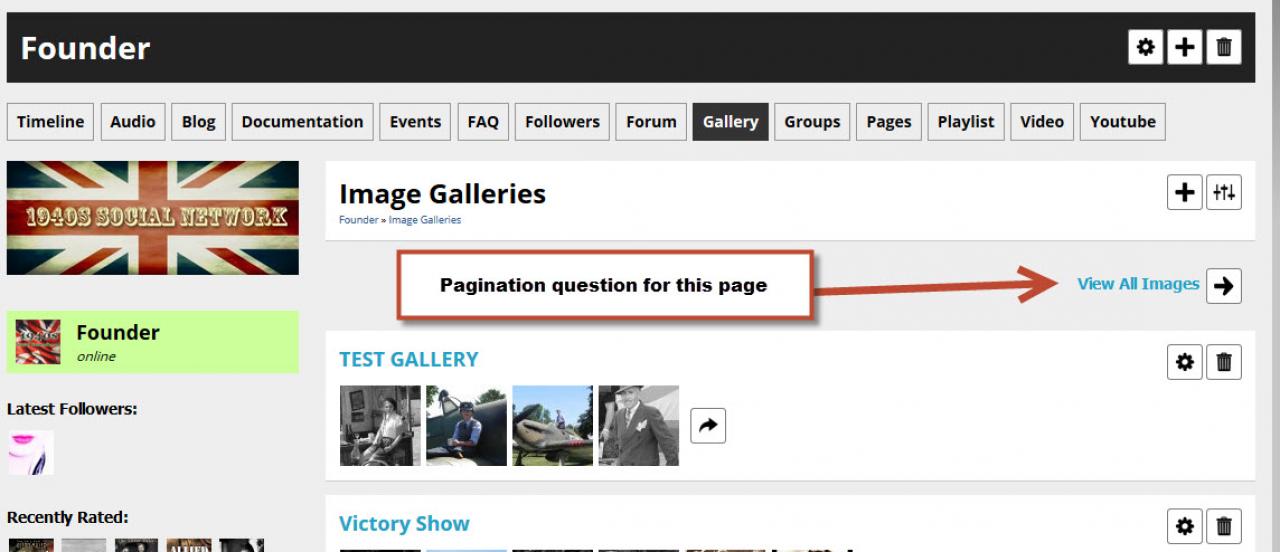Click the online status text
This screenshot has height=552, width=1280.
pyautogui.click(x=96, y=356)
